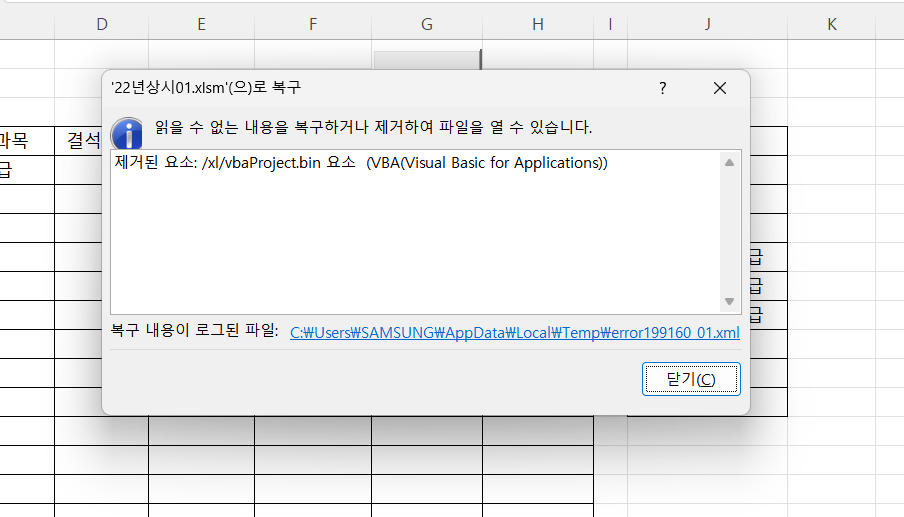Select the narrow column I header
Image resolution: width=904 pixels, height=517 pixels.
pos(610,24)
